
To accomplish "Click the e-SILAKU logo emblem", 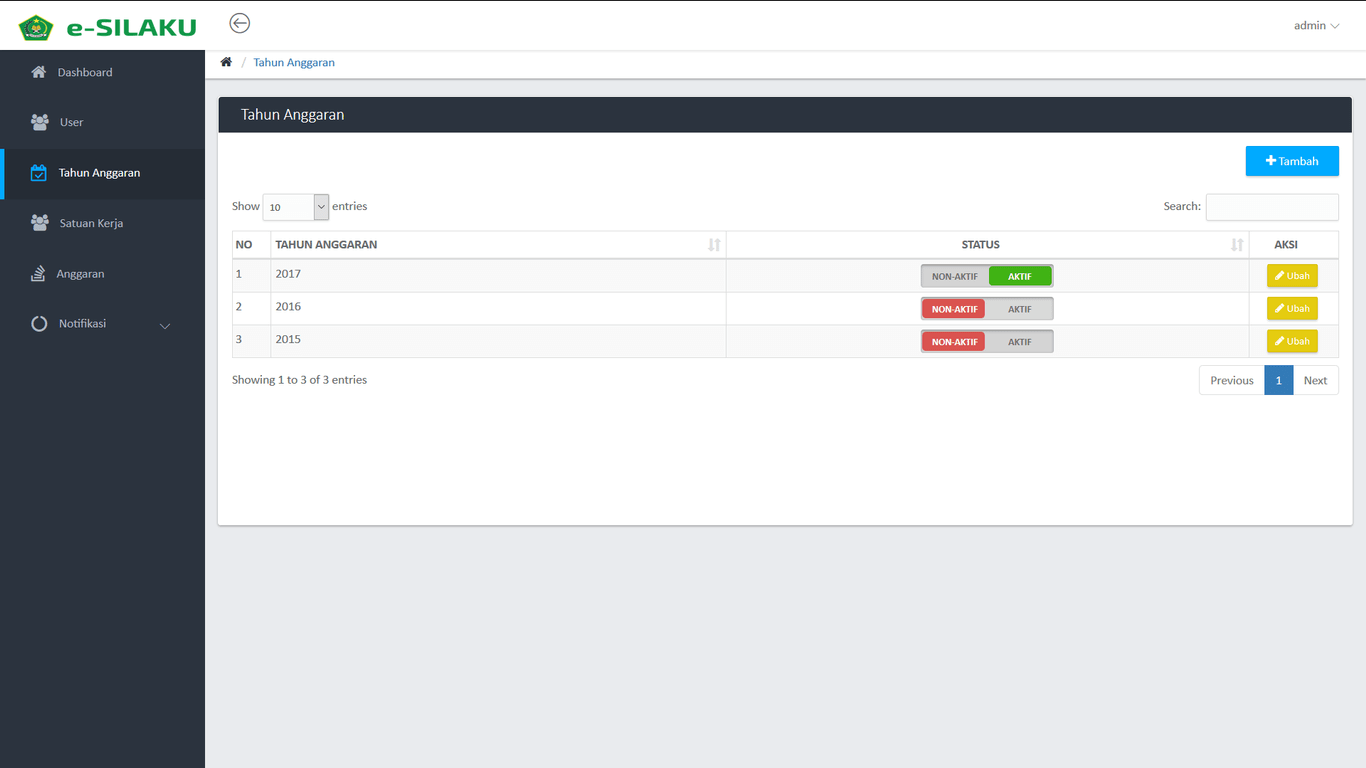I will coord(36,27).
